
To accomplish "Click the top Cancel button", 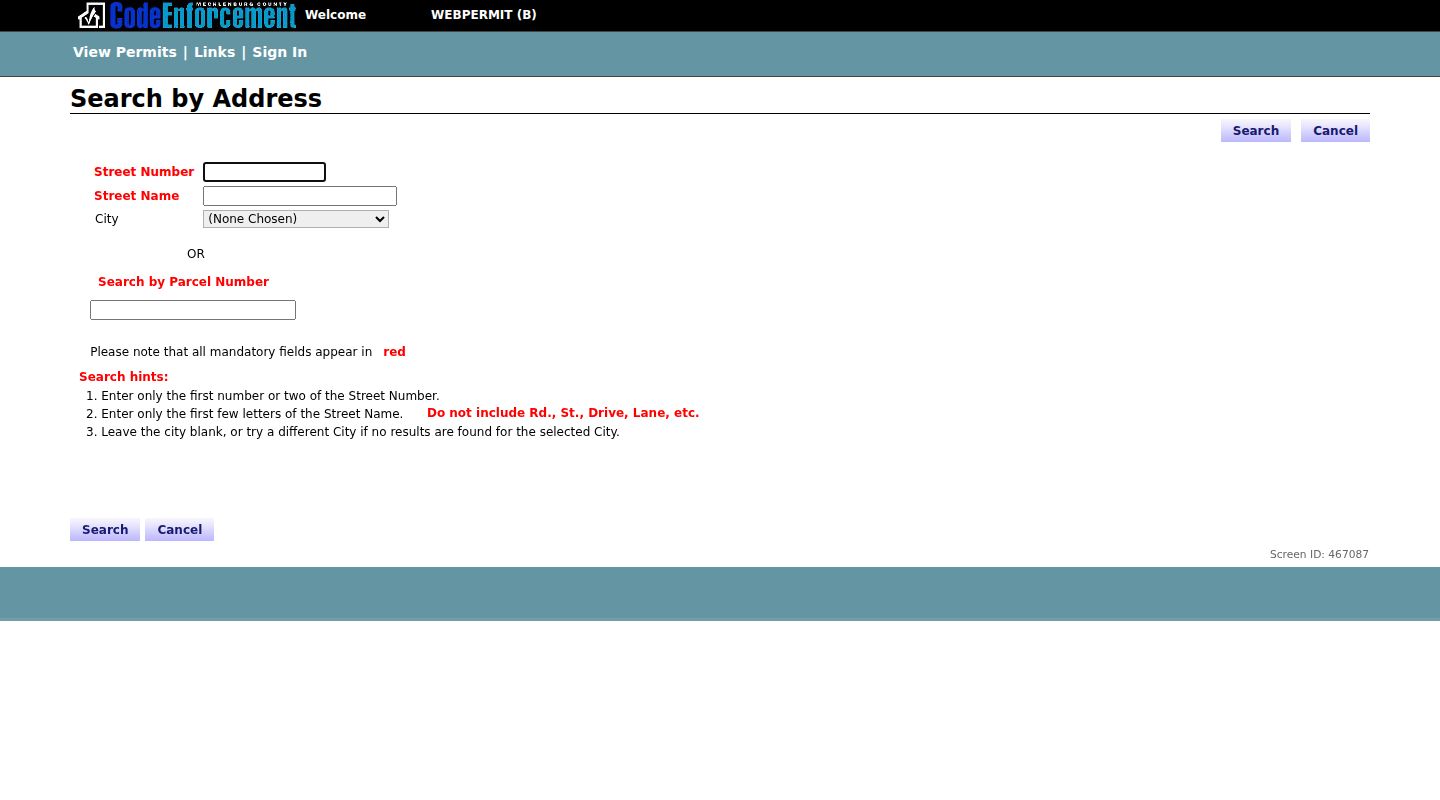I will pyautogui.click(x=1335, y=131).
